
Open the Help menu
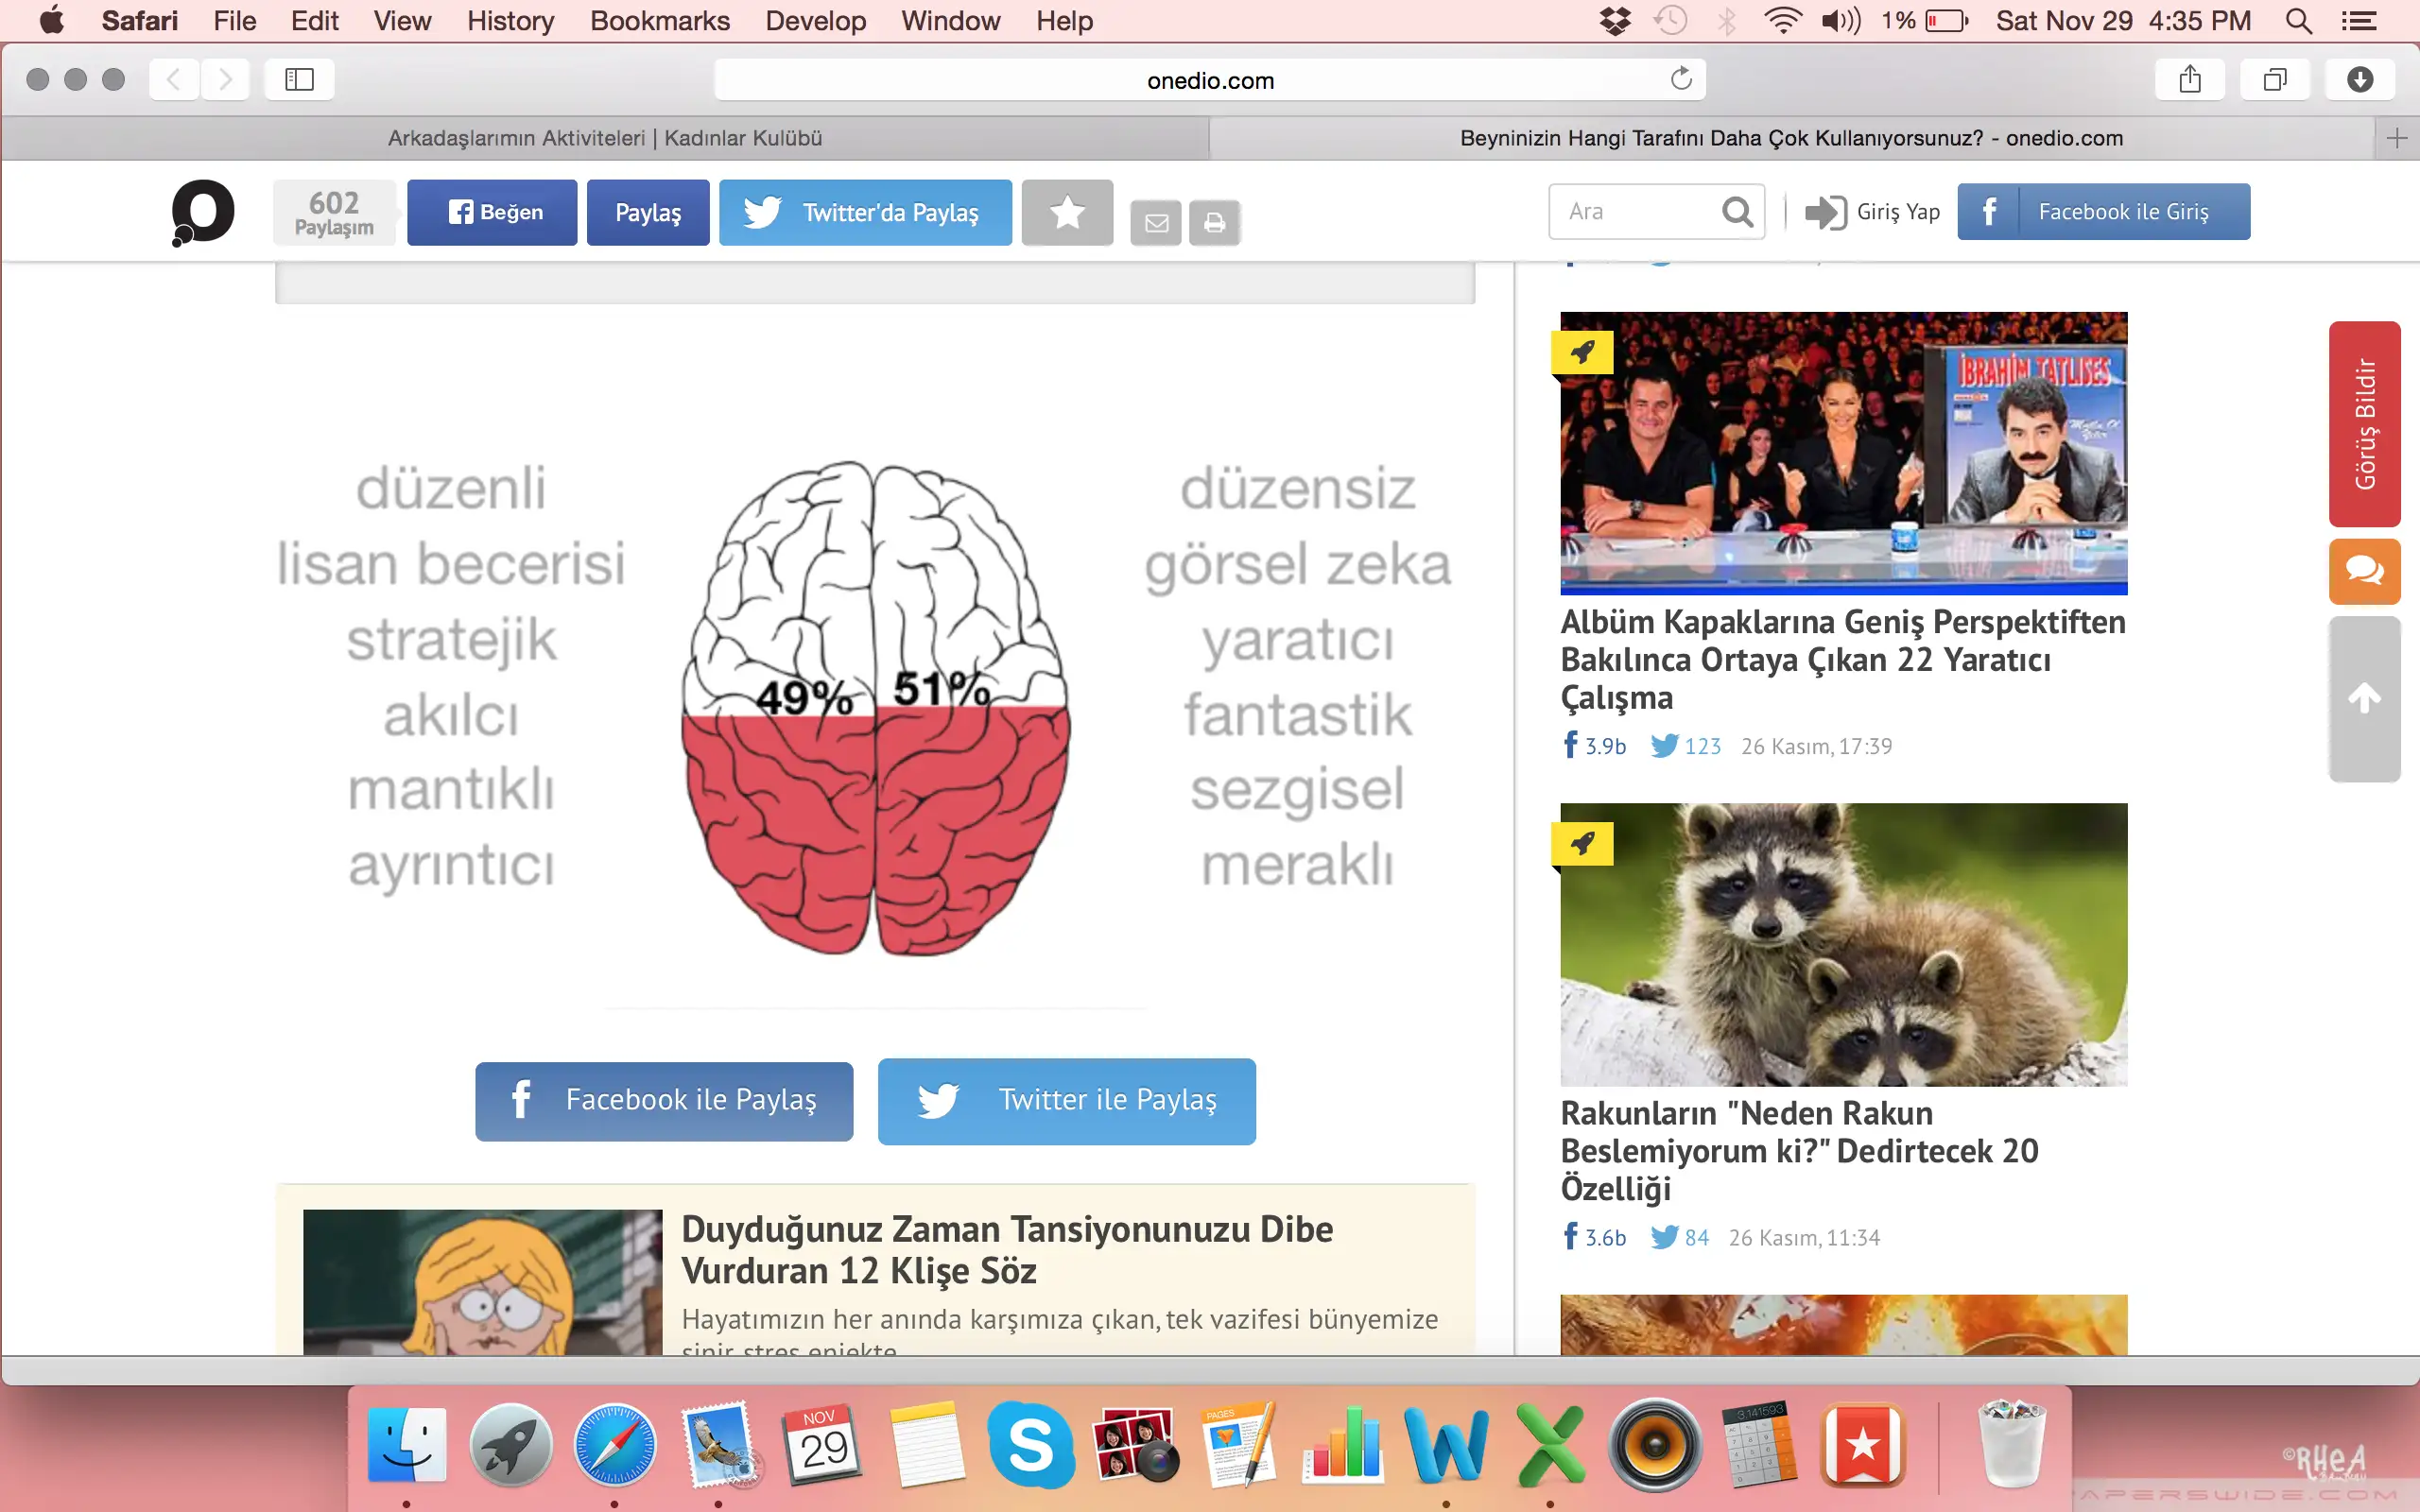pyautogui.click(x=1064, y=21)
